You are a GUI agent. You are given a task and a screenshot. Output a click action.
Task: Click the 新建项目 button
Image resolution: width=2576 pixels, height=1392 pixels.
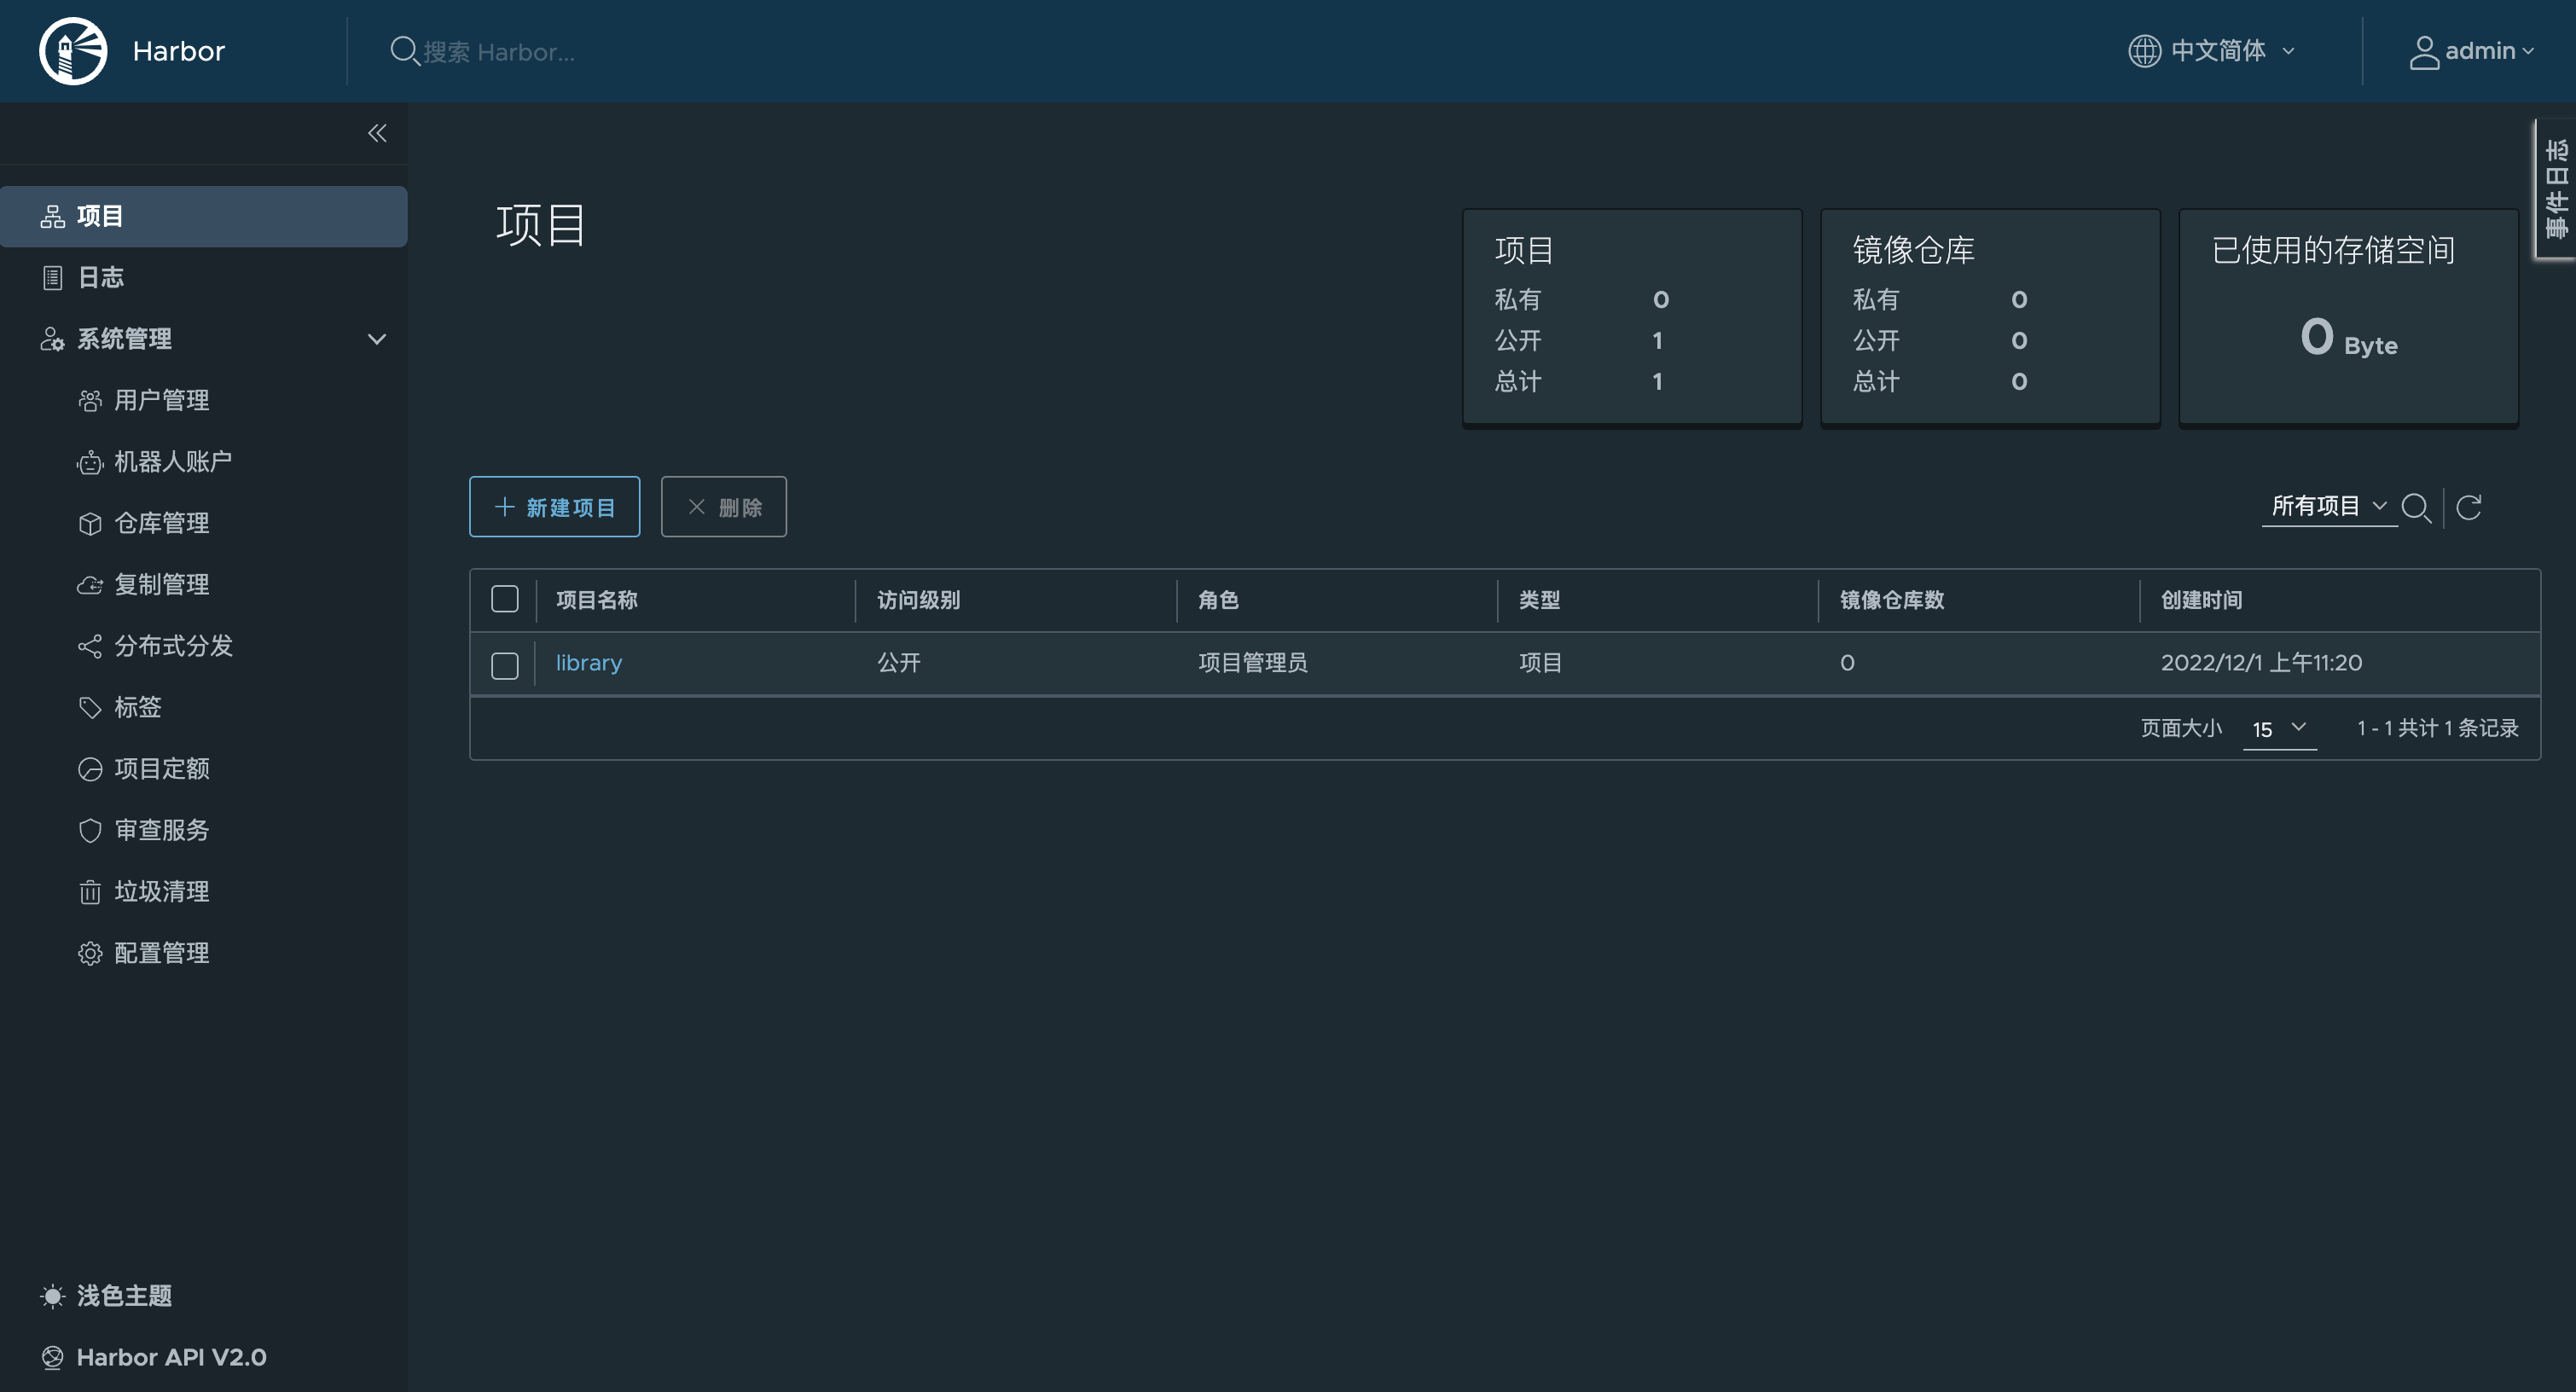[x=555, y=507]
